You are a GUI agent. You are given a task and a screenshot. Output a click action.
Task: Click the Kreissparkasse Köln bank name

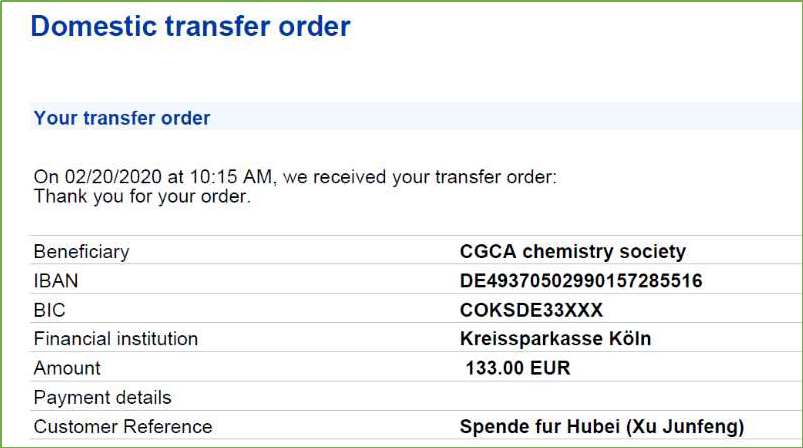[556, 339]
